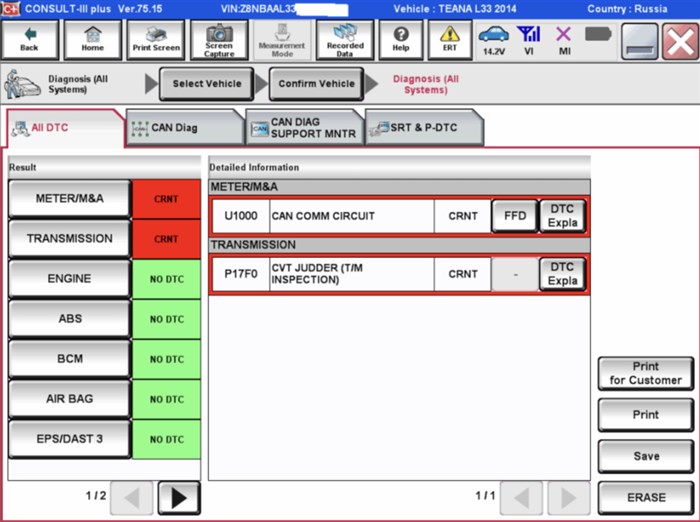This screenshot has width=700, height=522.
Task: Go to next page of result list
Action: click(178, 497)
